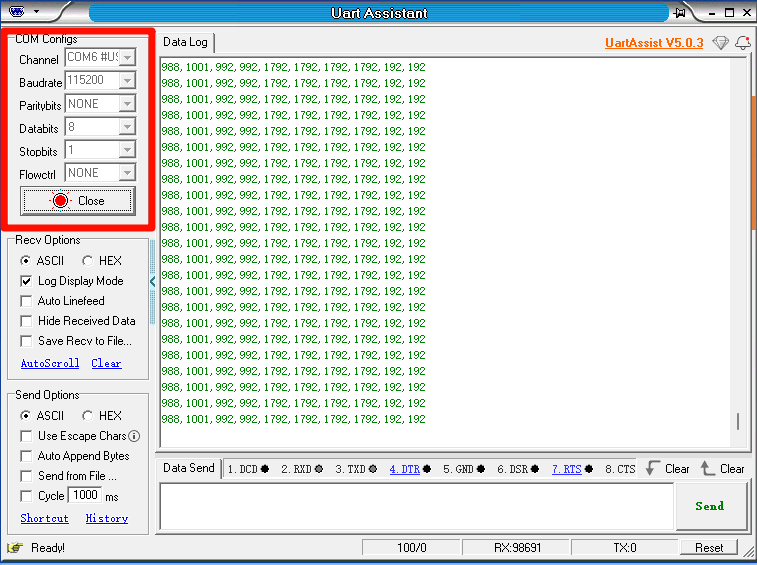Click the 8. CTS signal label
Viewport: 757px width, 565px height.
pos(620,469)
